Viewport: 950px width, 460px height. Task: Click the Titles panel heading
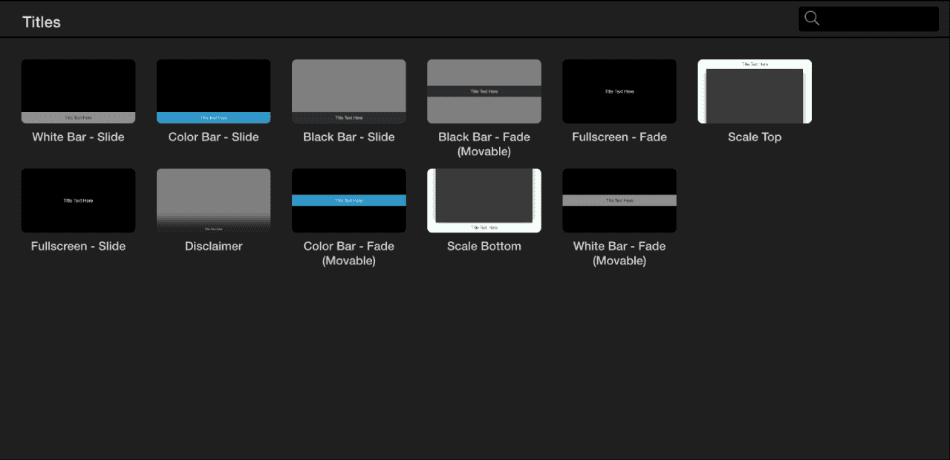pyautogui.click(x=41, y=22)
